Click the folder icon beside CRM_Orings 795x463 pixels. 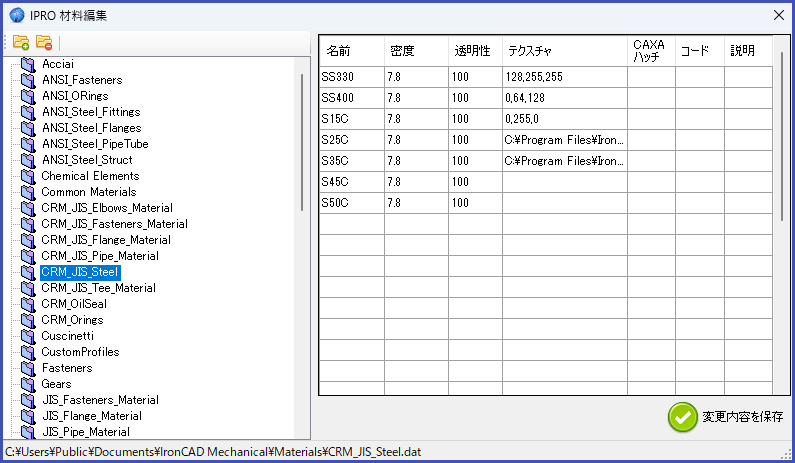(28, 320)
